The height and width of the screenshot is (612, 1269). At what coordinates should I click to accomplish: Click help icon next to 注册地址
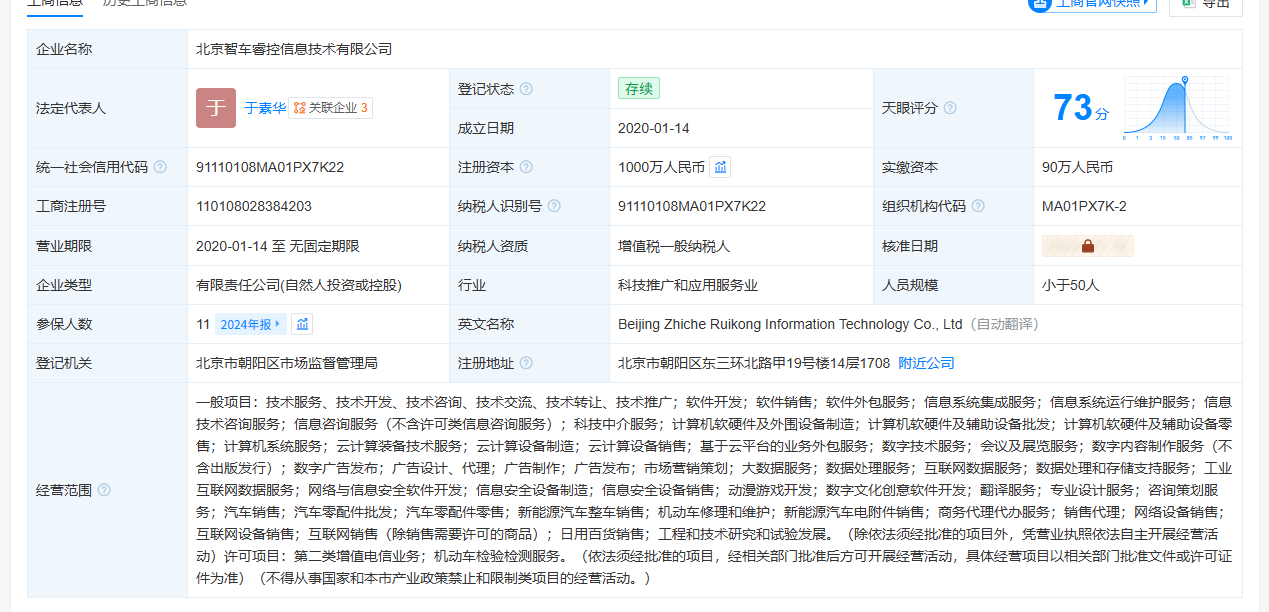pos(526,363)
